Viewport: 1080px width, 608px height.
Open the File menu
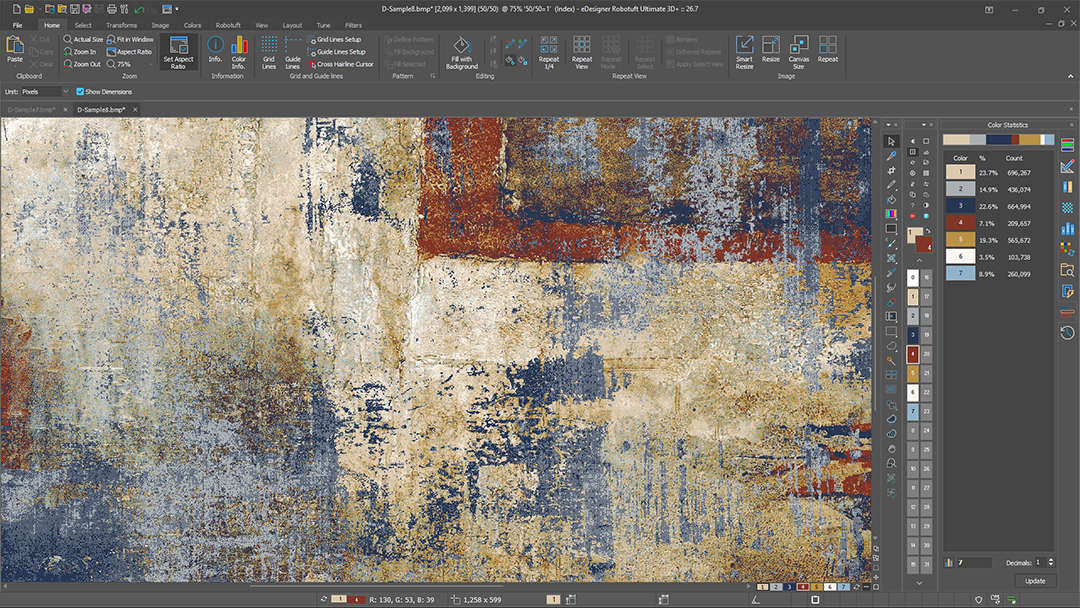click(17, 25)
